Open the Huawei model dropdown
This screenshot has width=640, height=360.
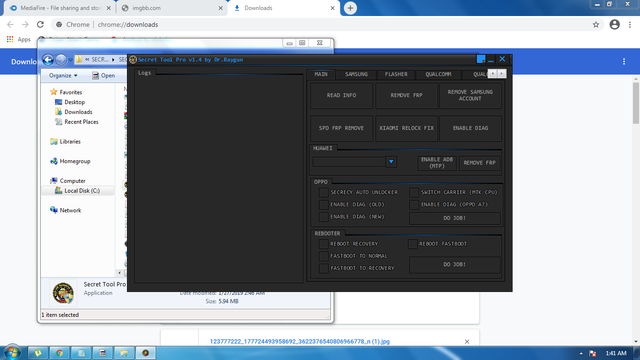(391, 162)
